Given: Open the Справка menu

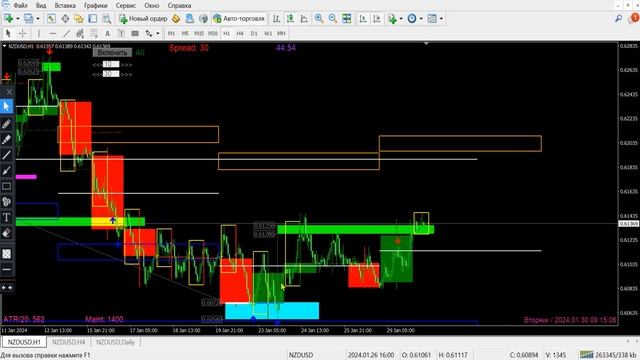Looking at the screenshot, I should tap(179, 5).
